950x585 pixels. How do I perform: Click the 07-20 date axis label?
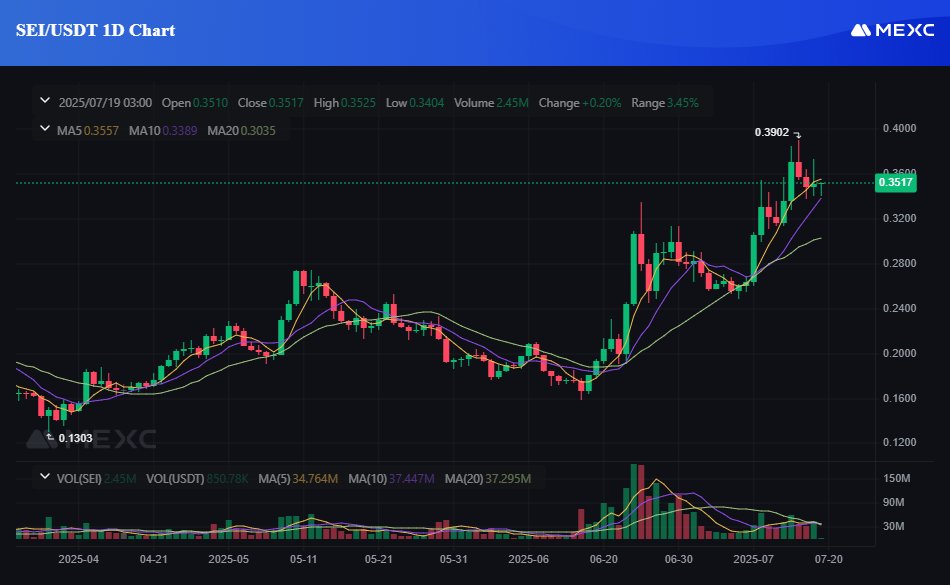[828, 559]
